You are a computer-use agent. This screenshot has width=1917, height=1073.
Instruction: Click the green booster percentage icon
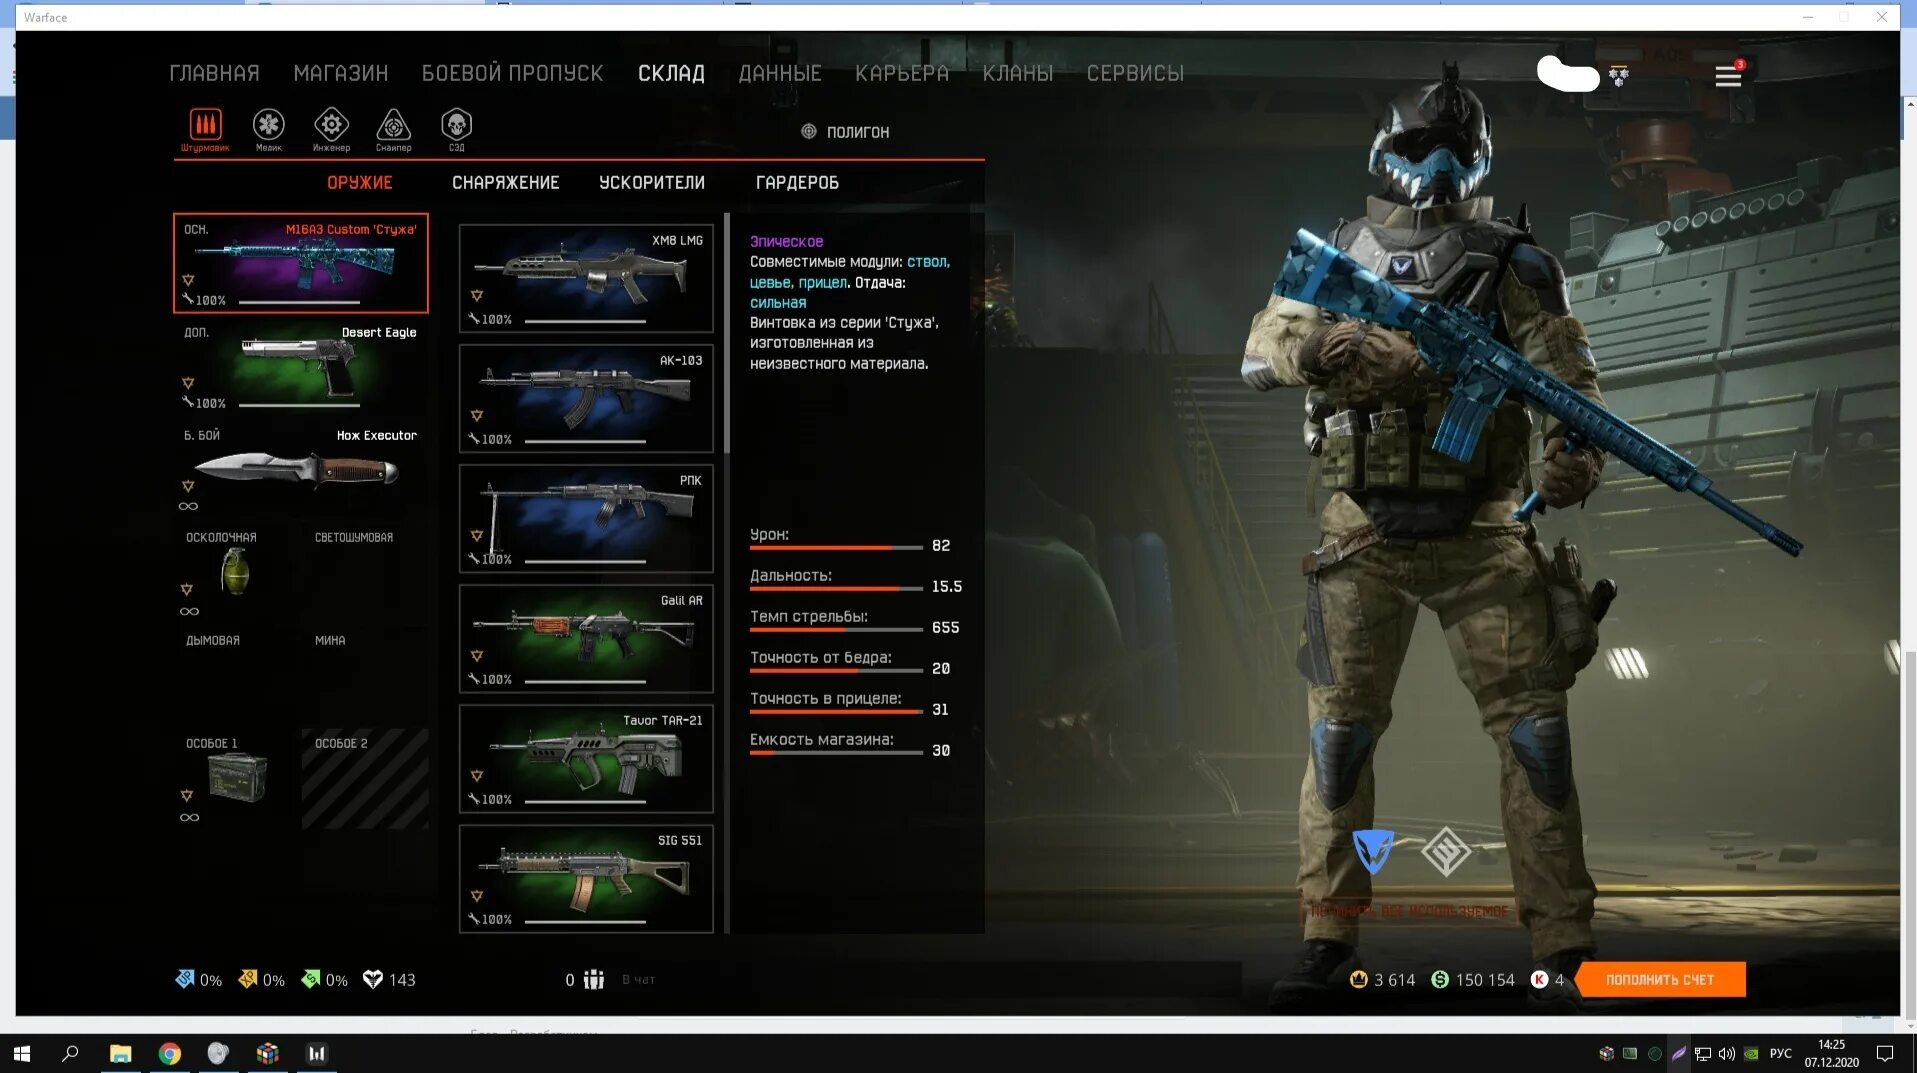(x=312, y=979)
